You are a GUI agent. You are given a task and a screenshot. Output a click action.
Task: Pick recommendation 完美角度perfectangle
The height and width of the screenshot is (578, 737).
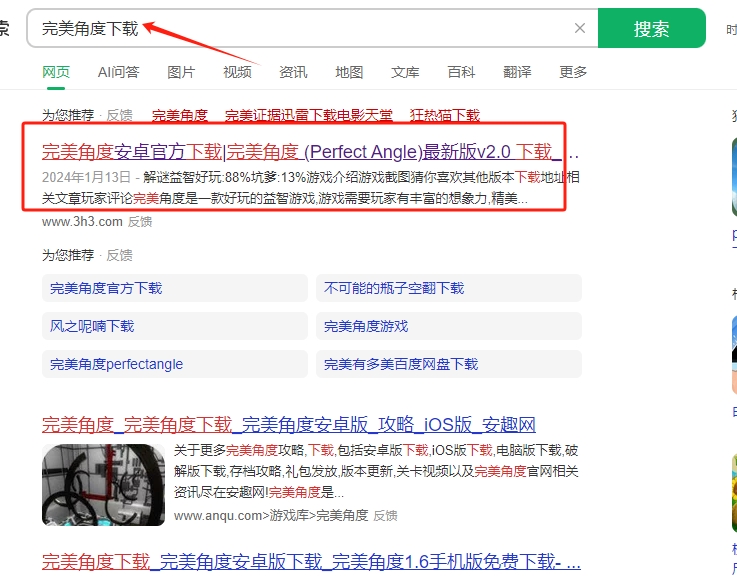175,364
